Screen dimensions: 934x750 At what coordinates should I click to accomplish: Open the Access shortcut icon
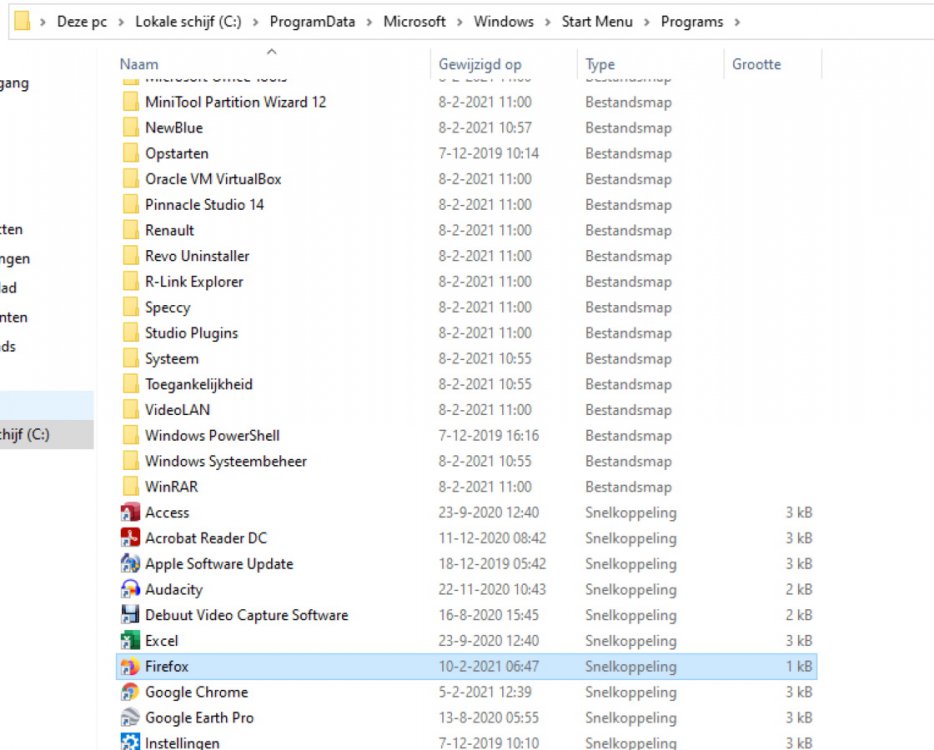130,512
